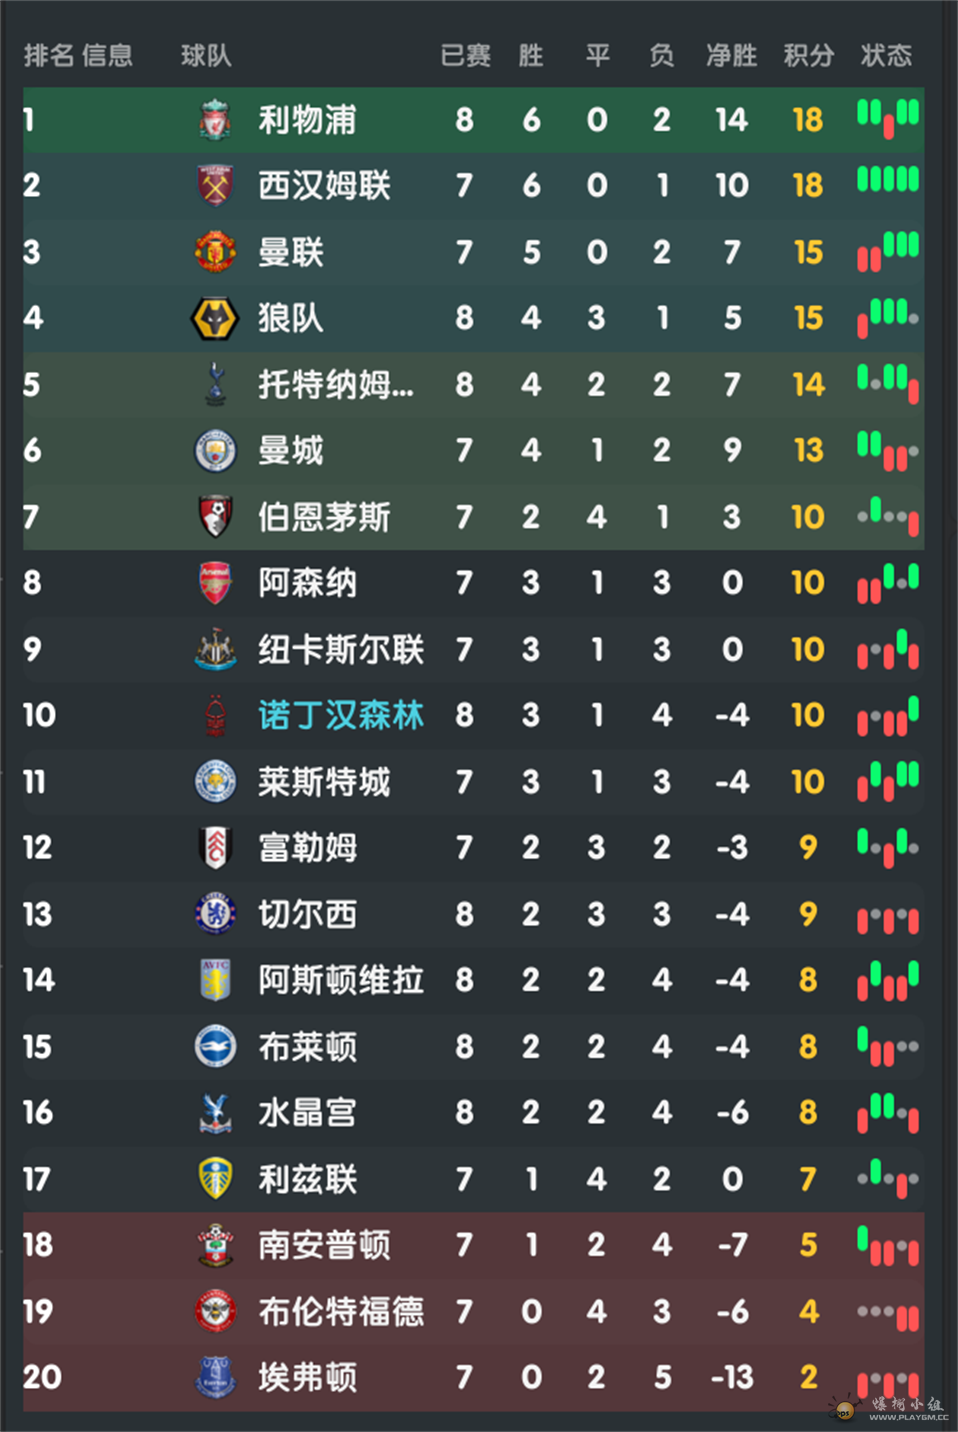Click the Nottingham Forest tree badge
Image resolution: width=958 pixels, height=1432 pixels.
(x=215, y=716)
